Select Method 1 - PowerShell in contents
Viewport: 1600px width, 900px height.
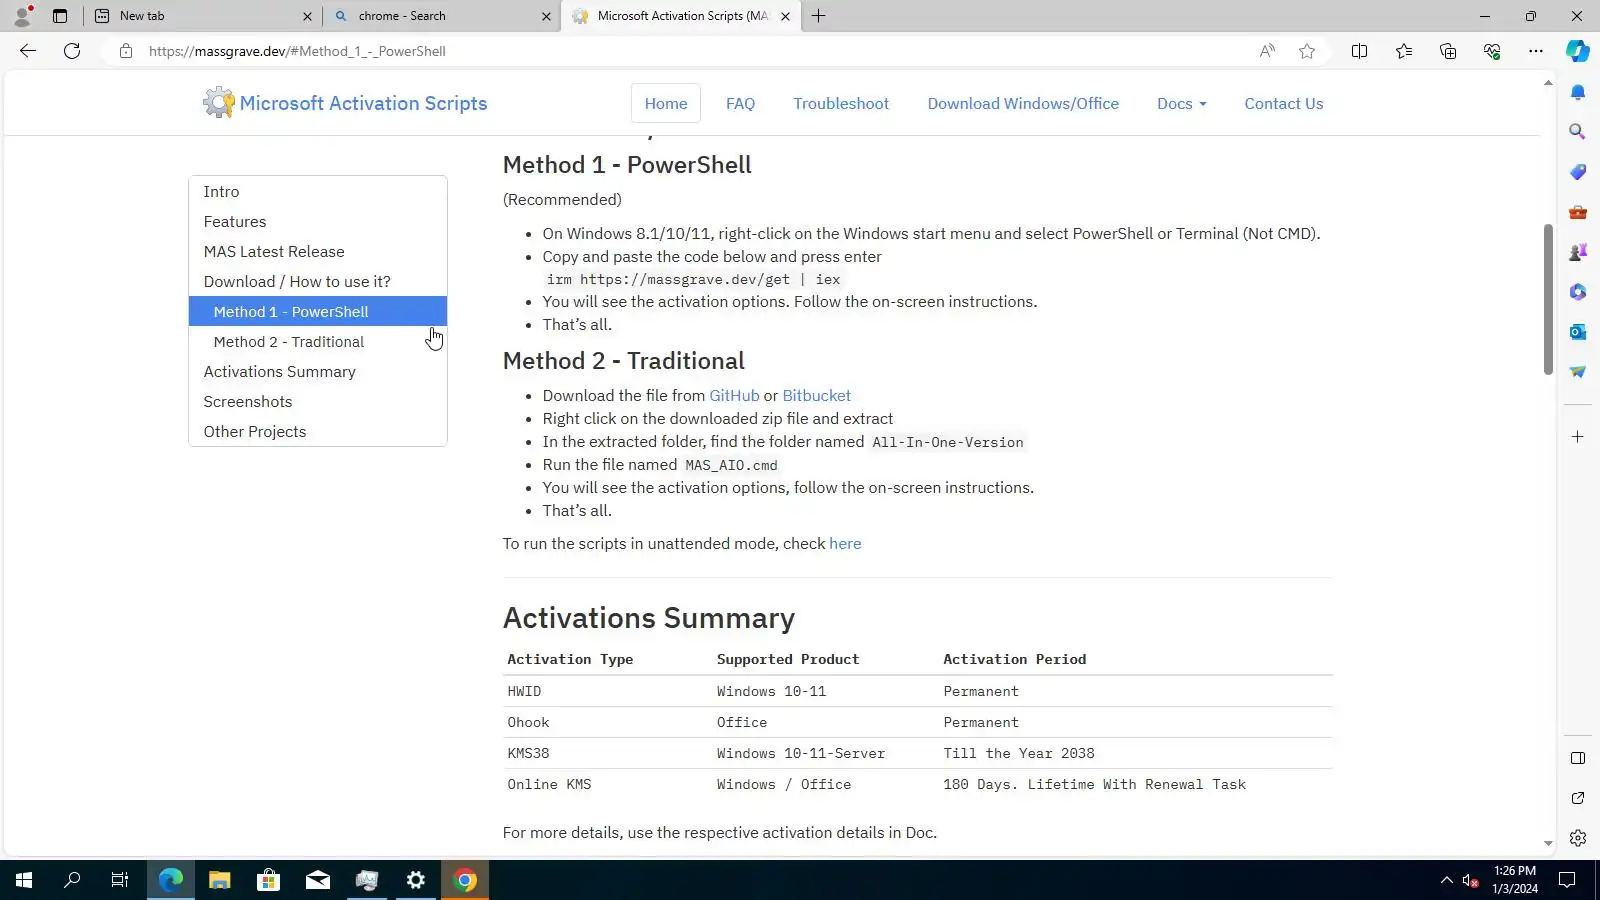(318, 312)
